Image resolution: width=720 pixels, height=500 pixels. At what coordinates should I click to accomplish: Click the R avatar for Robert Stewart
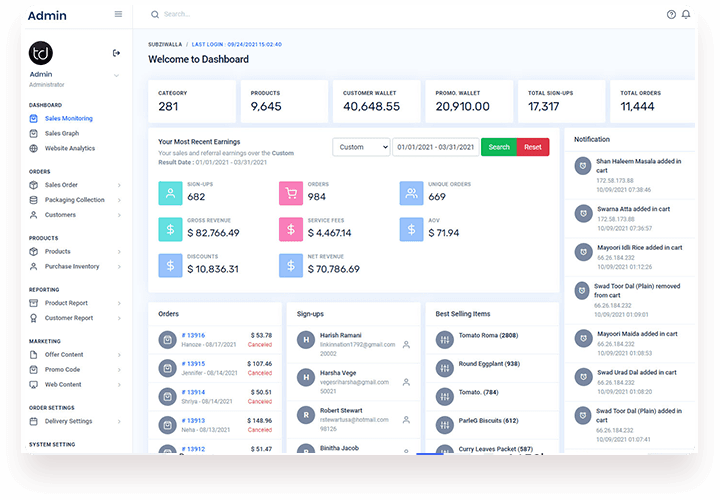tap(306, 416)
